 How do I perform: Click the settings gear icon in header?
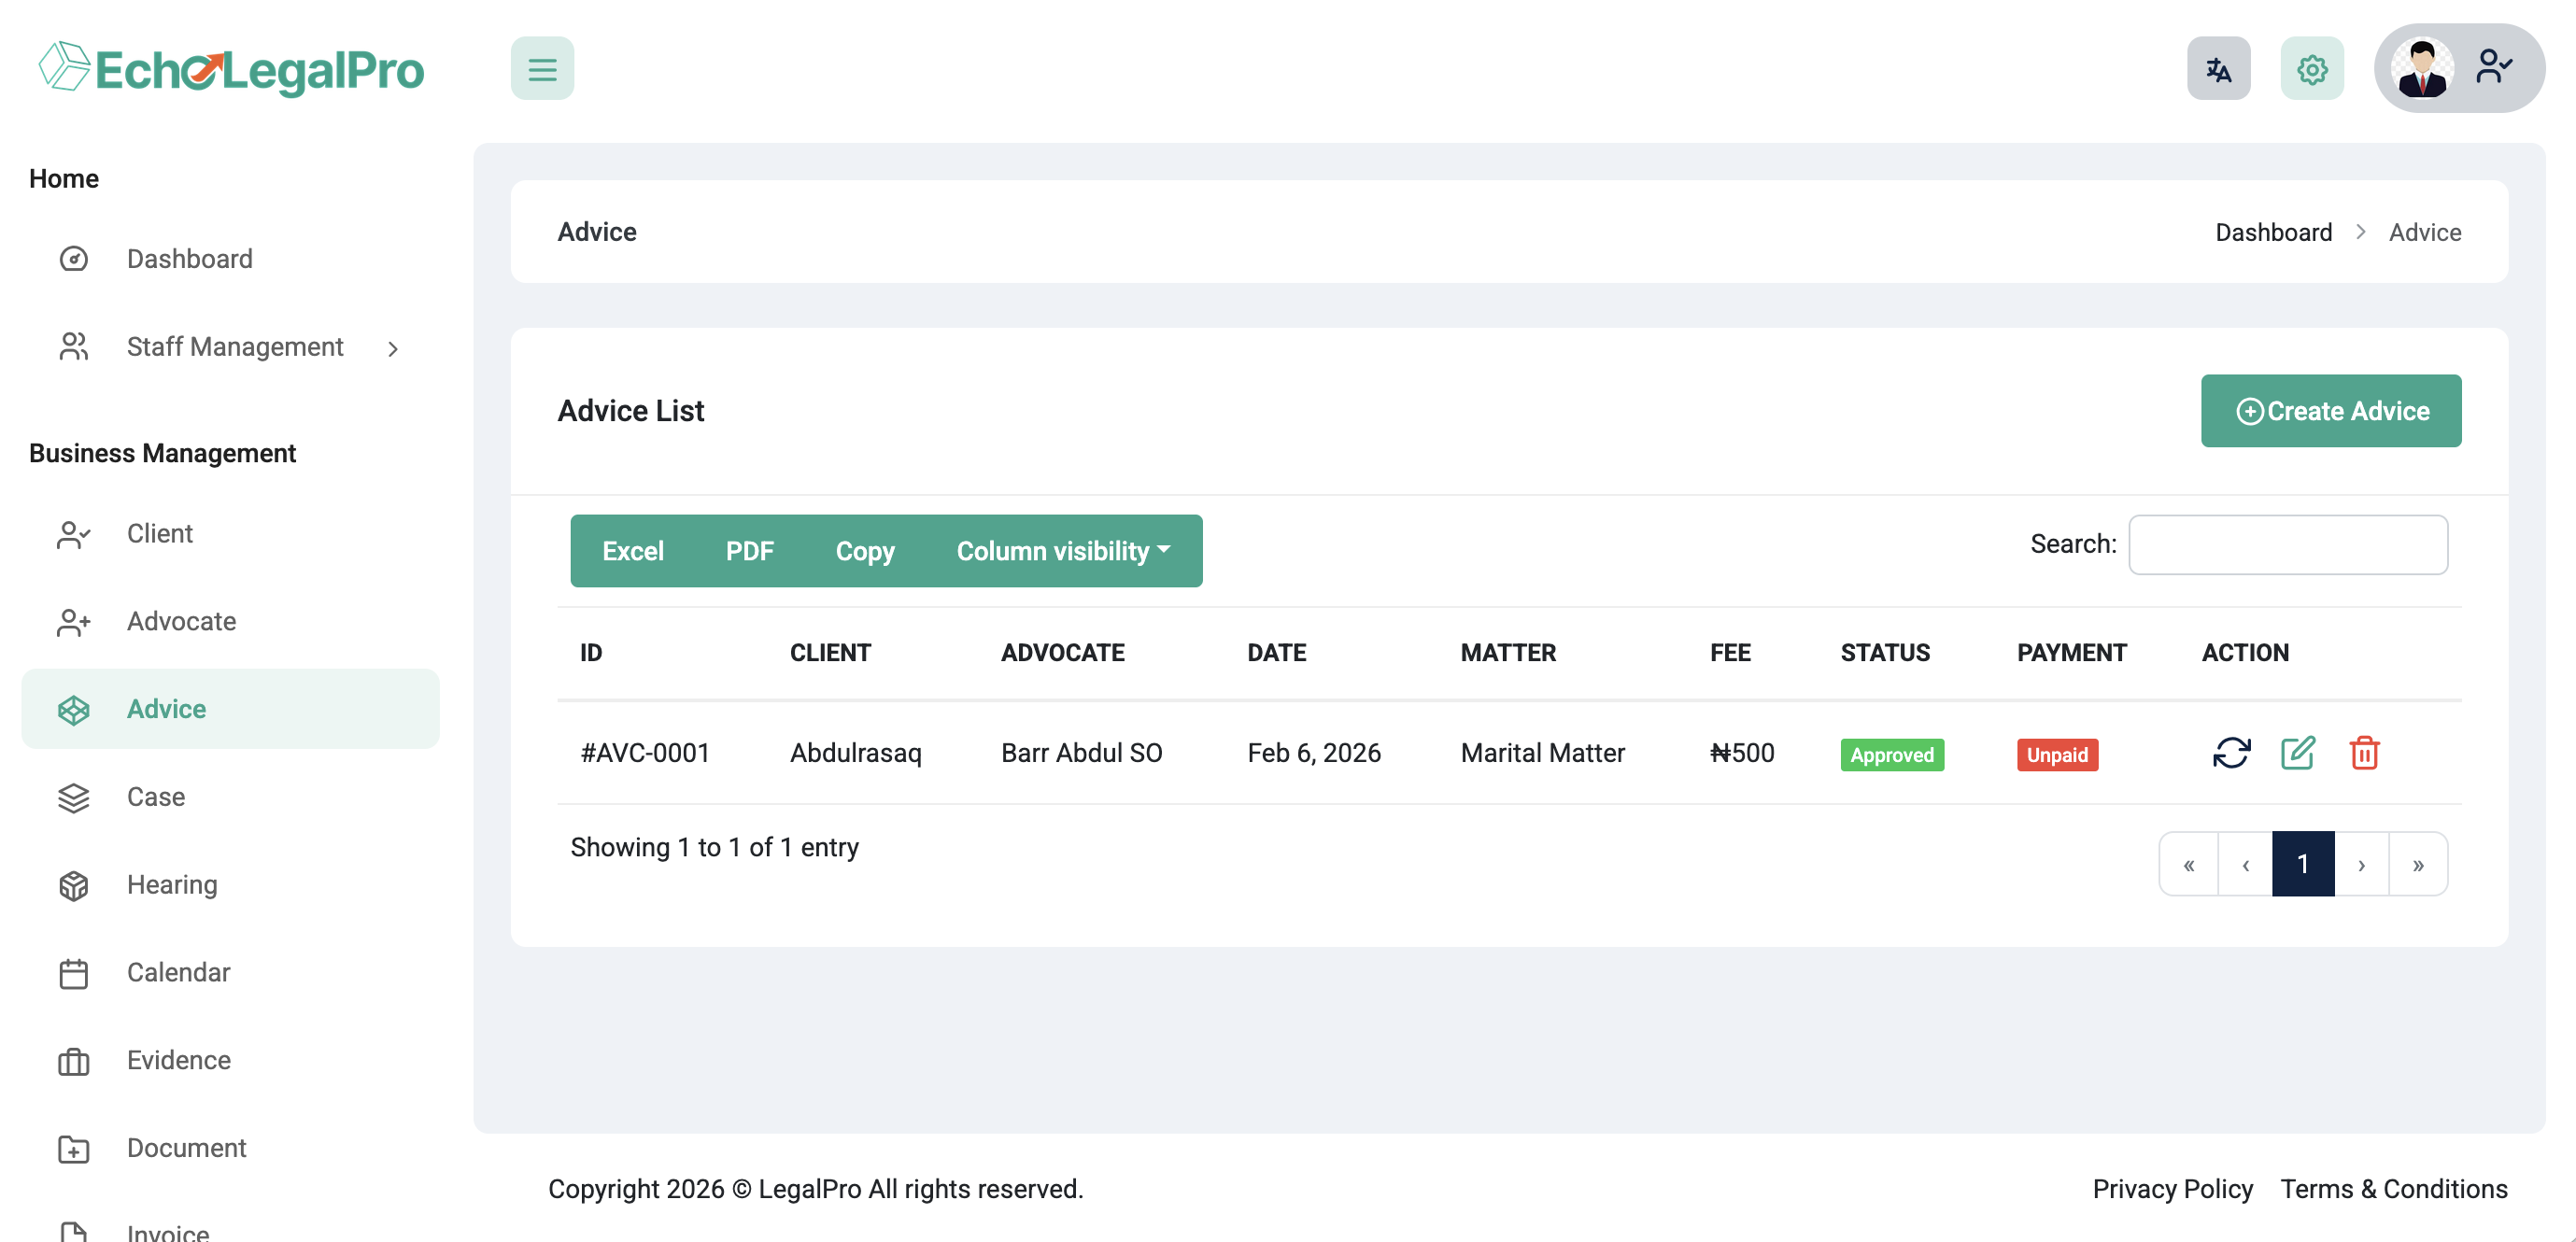coord(2311,69)
